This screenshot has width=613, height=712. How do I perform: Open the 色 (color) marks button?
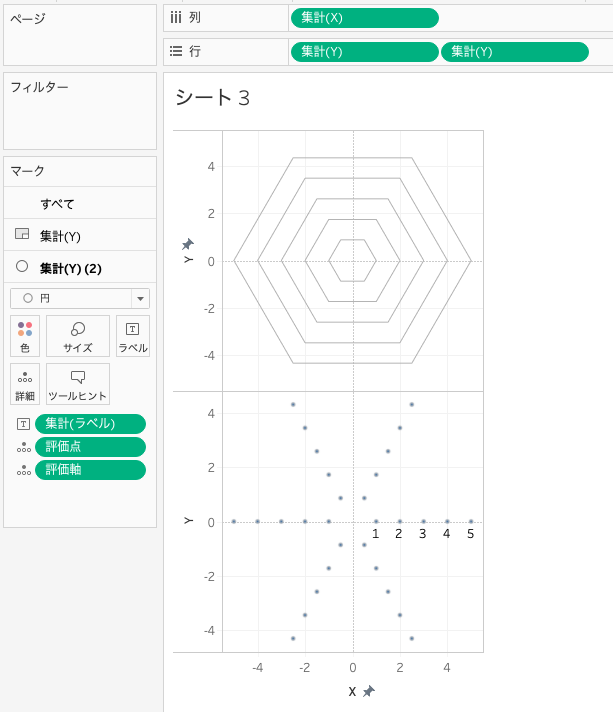coord(25,336)
